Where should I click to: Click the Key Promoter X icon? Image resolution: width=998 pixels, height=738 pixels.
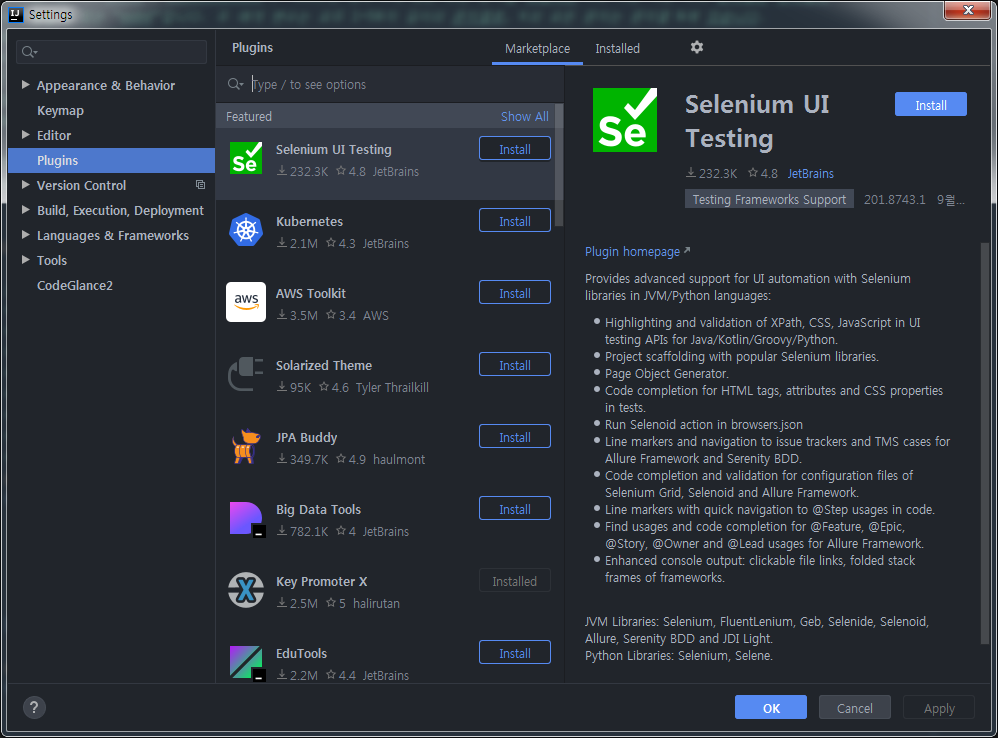246,590
